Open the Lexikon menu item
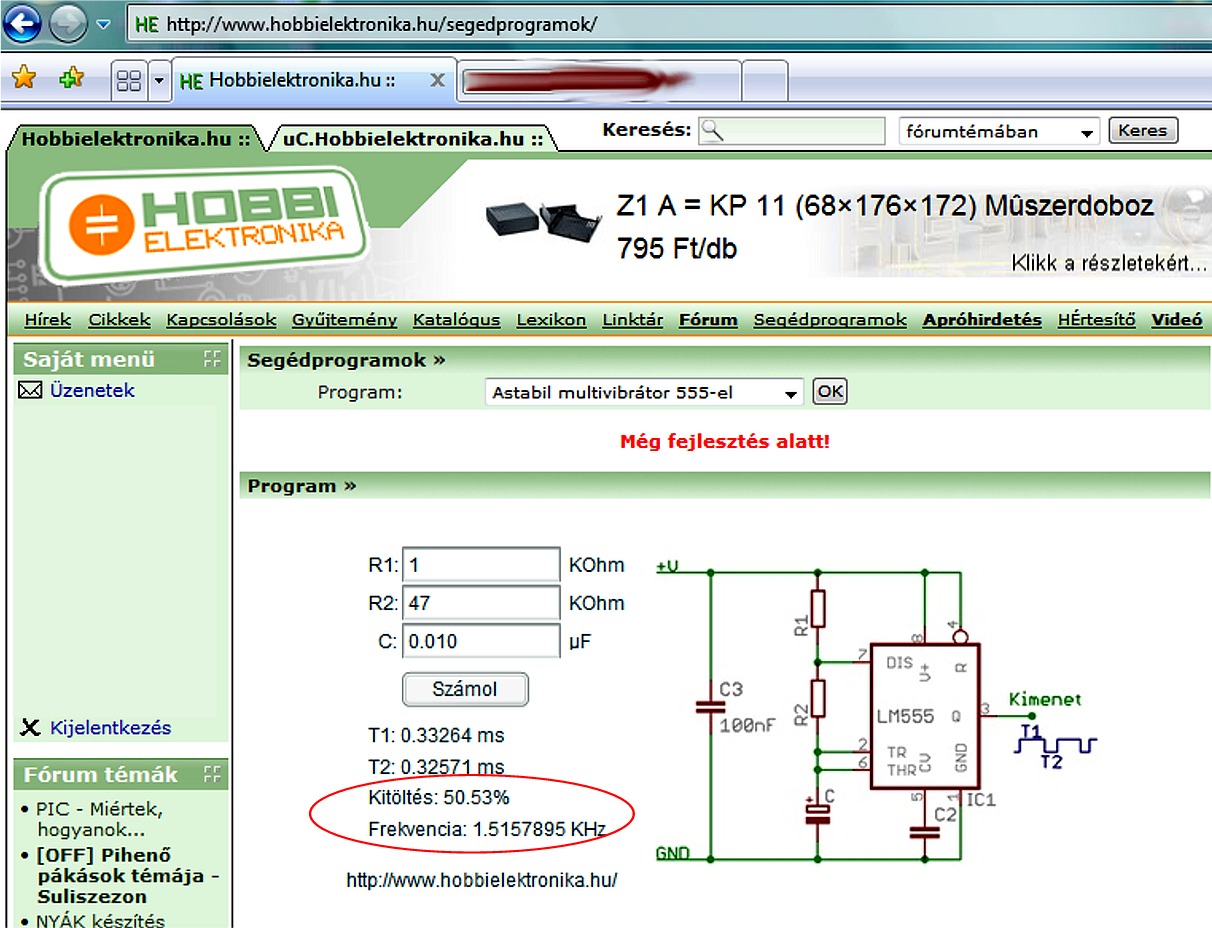The width and height of the screenshot is (1212, 928). point(551,320)
